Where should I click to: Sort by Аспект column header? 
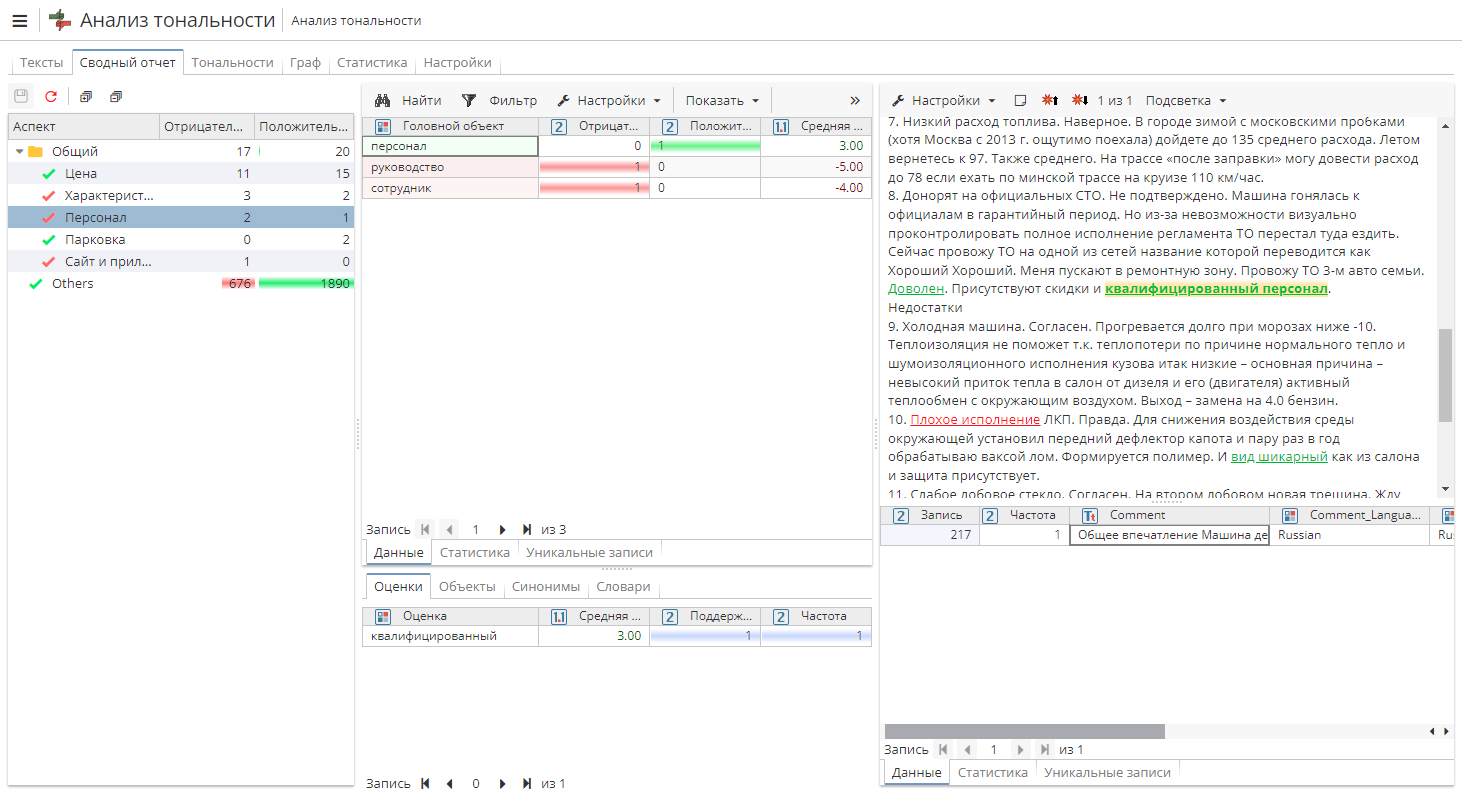(84, 127)
